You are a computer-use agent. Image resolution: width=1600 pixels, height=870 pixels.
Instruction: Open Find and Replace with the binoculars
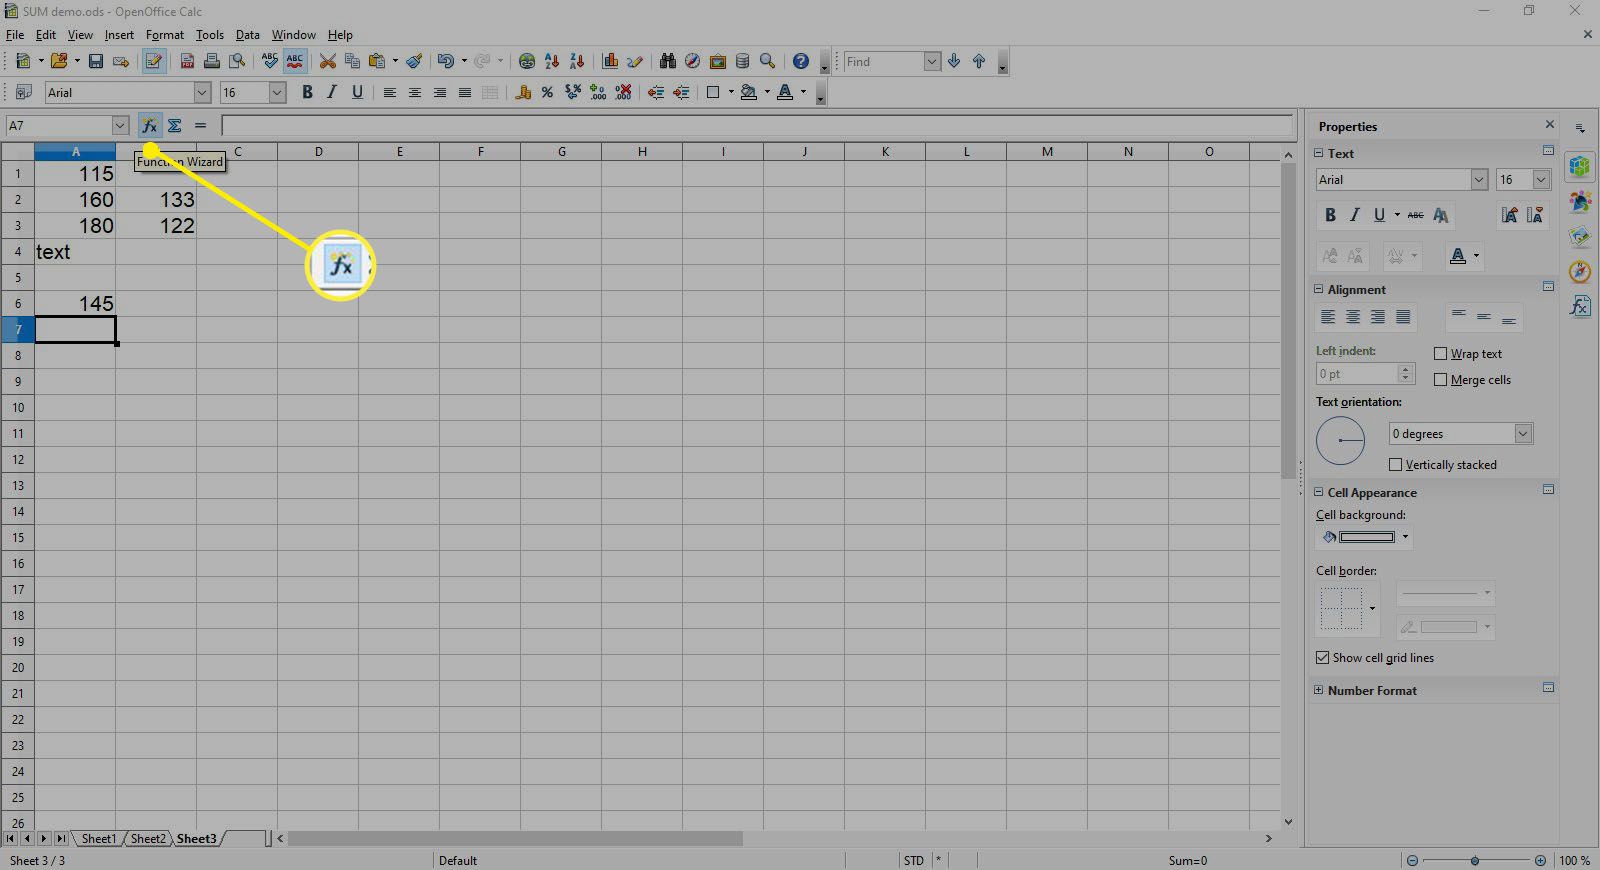[667, 61]
